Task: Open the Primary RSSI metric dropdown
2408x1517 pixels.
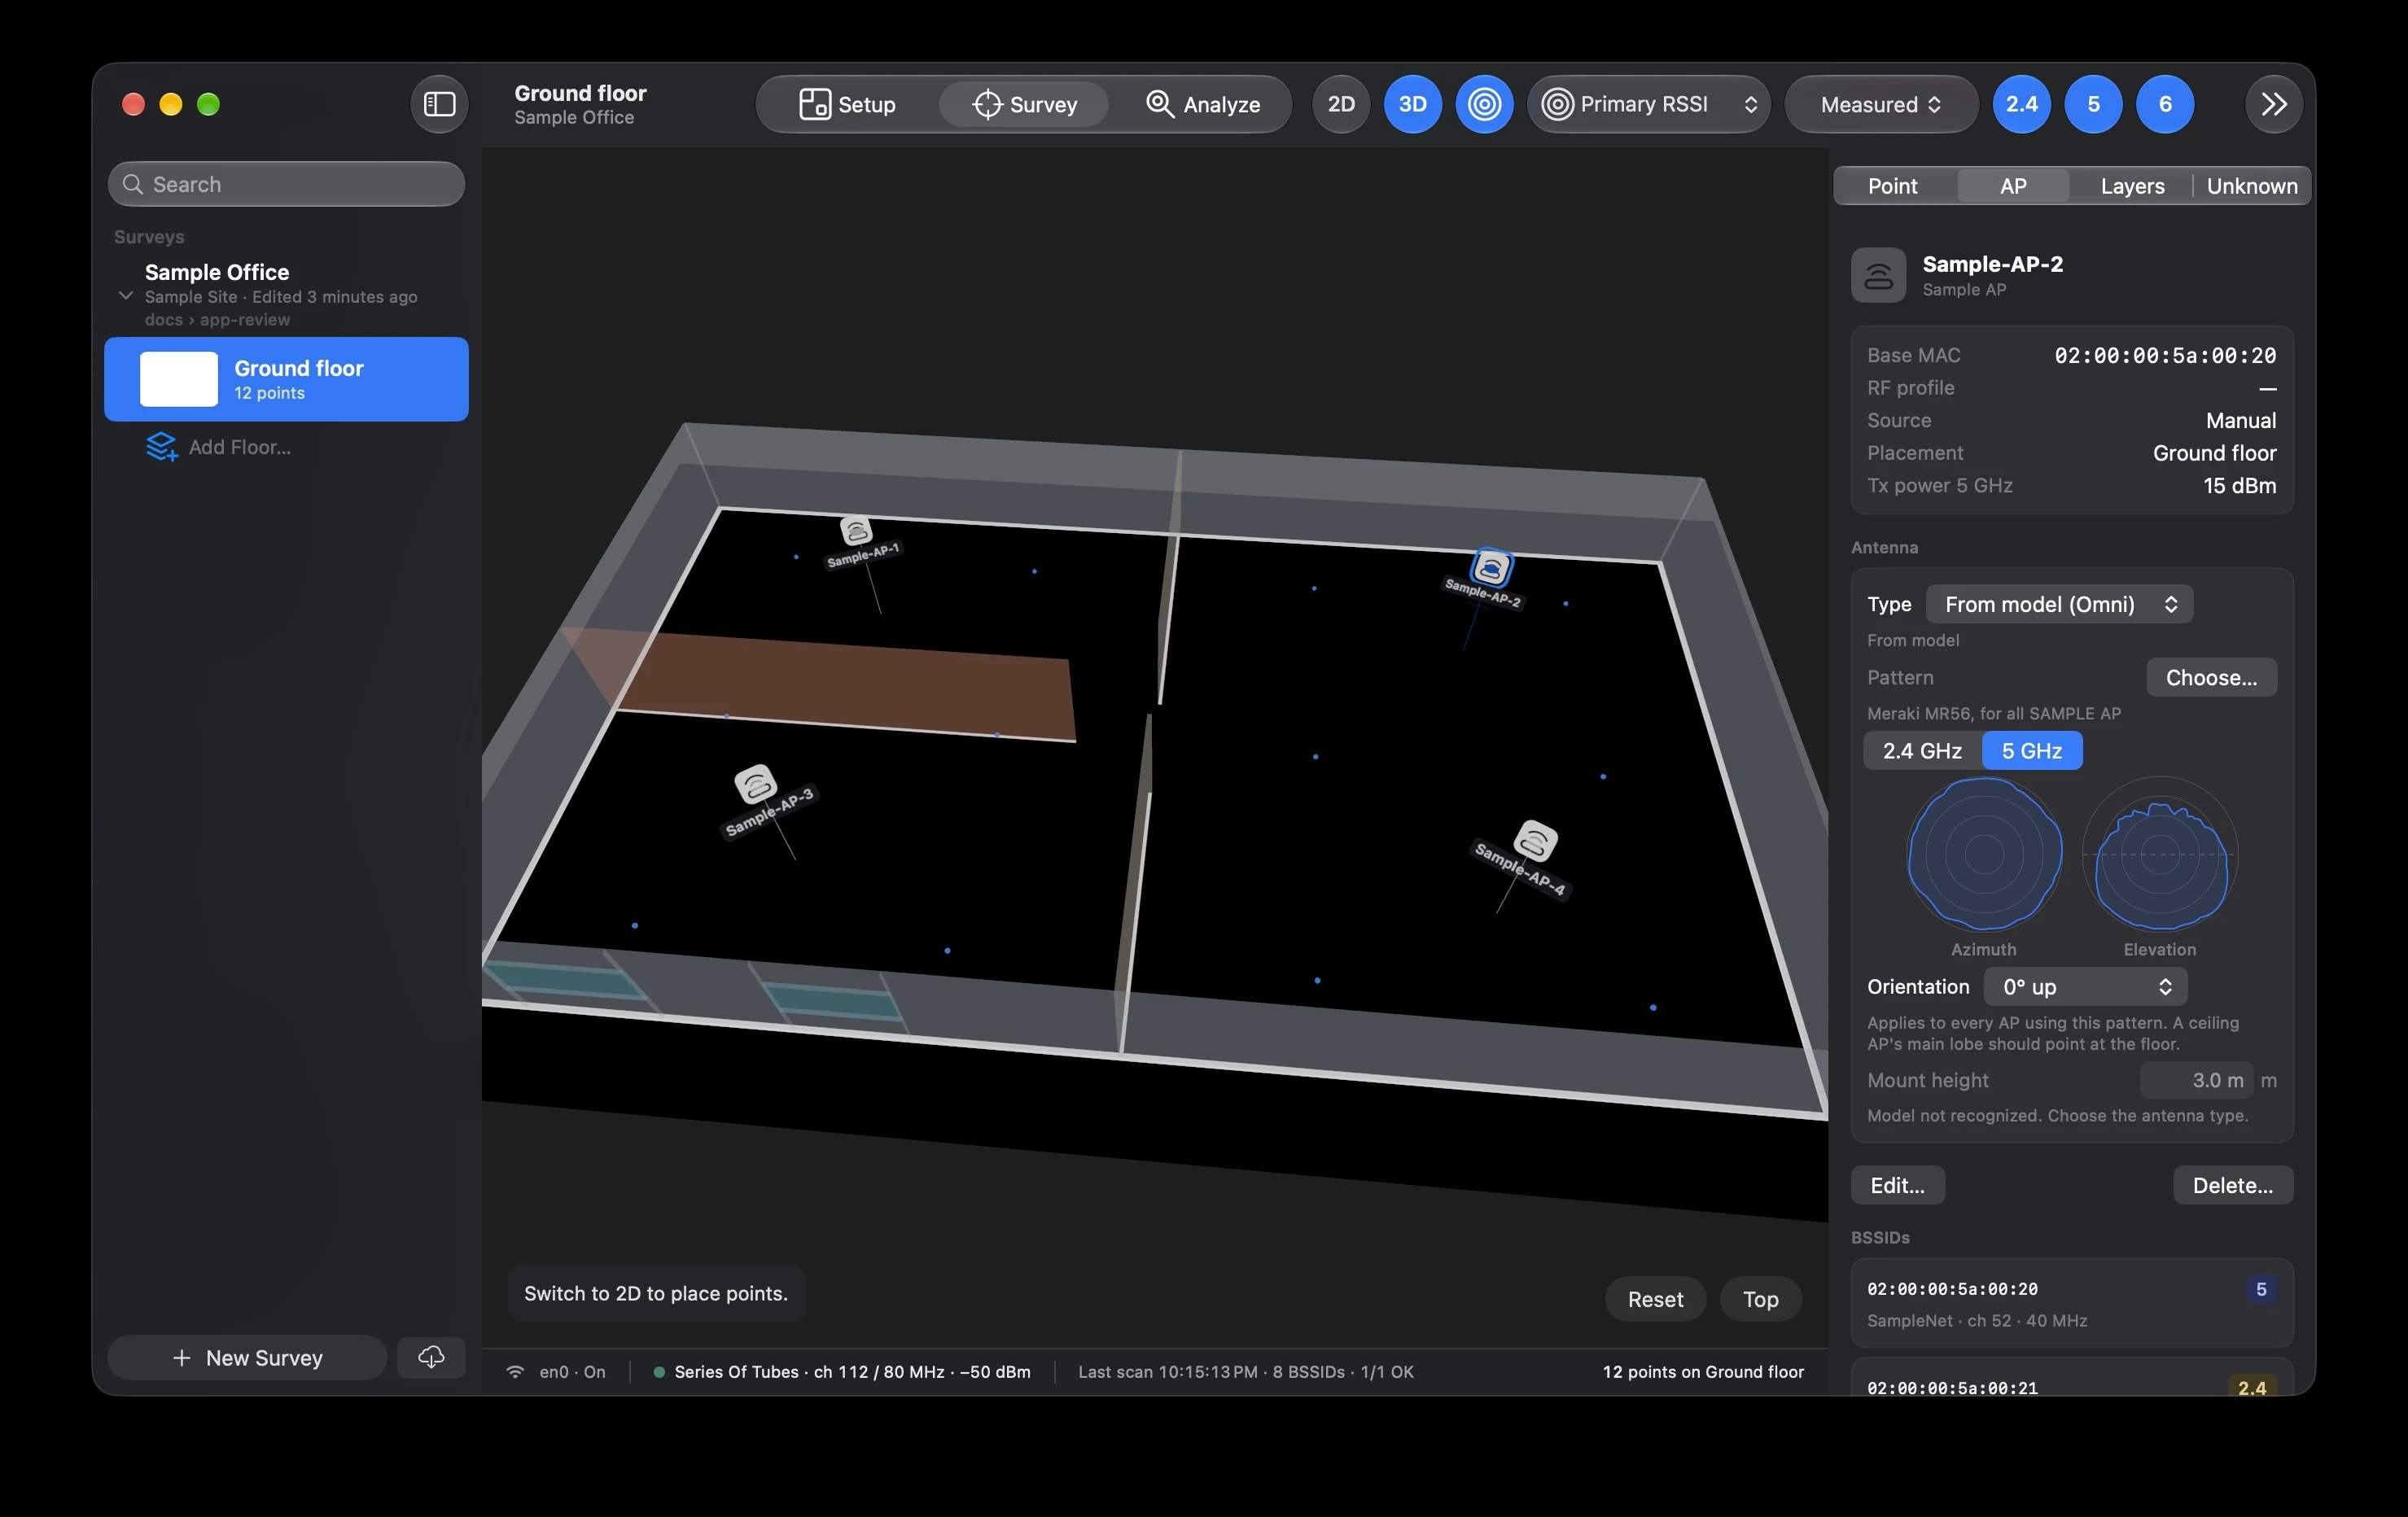Action: pyautogui.click(x=1649, y=104)
